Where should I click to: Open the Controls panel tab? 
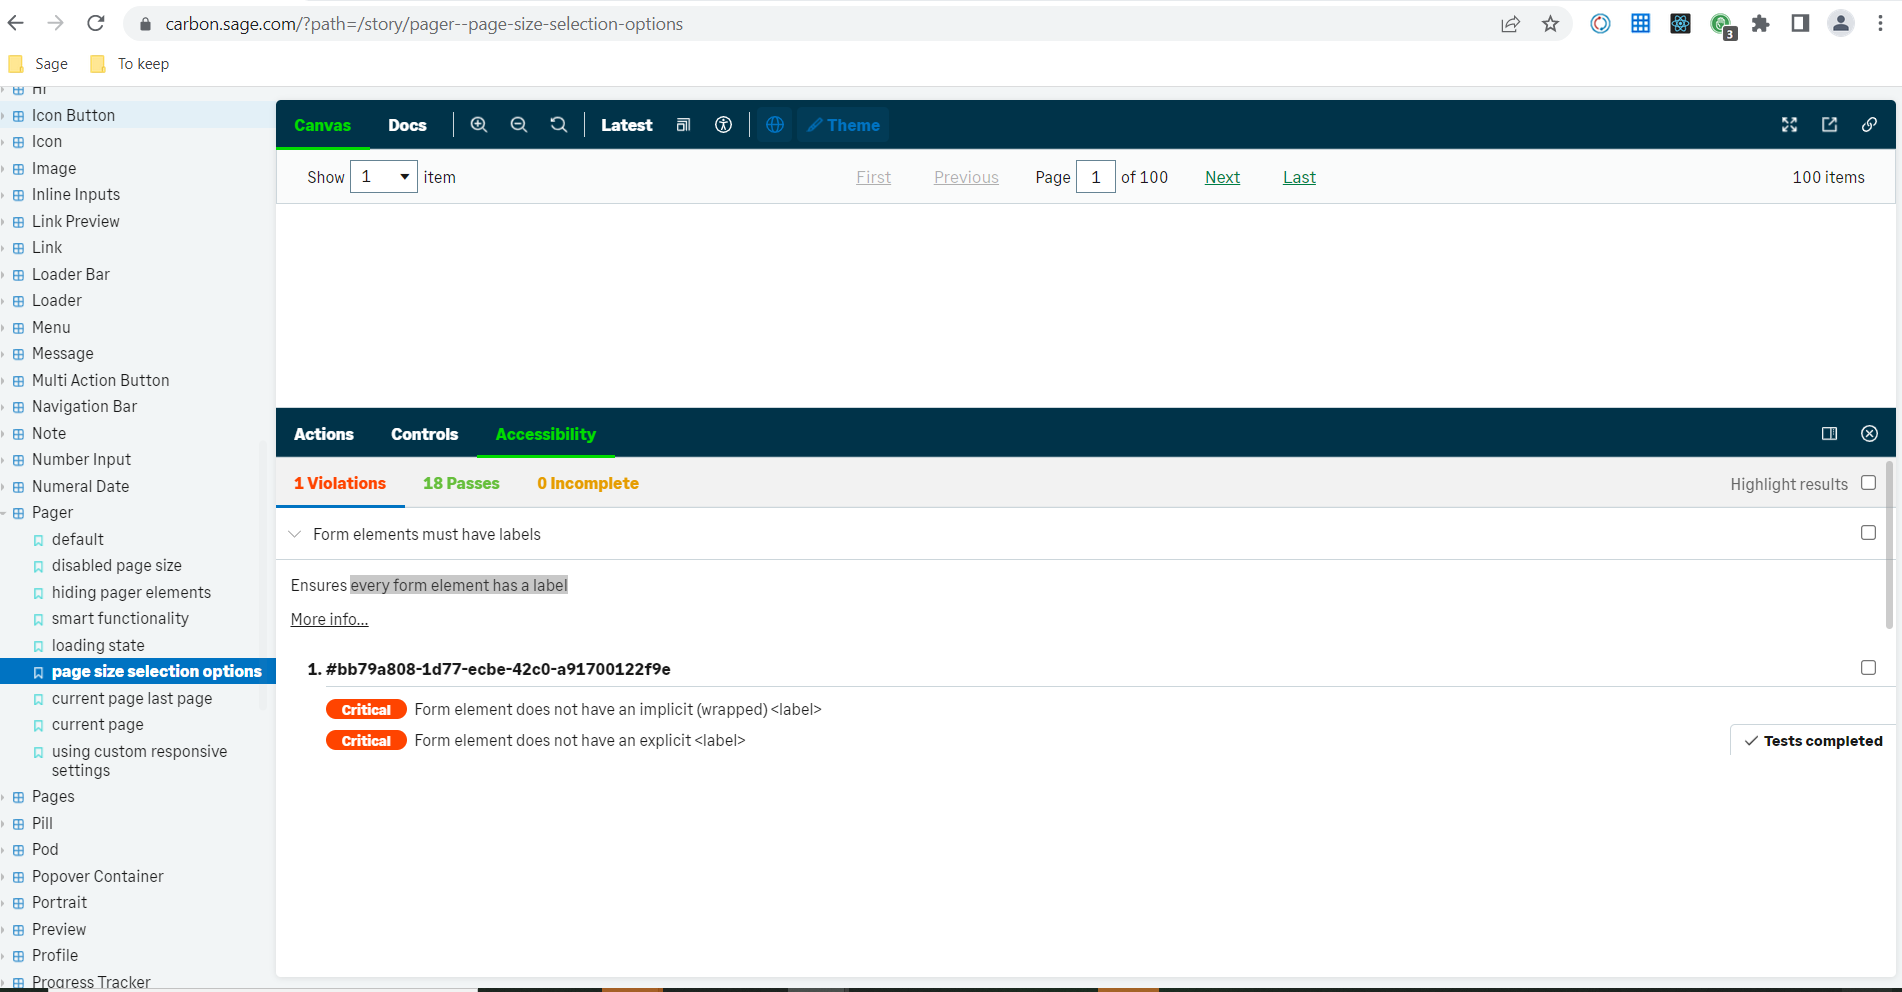click(x=425, y=434)
